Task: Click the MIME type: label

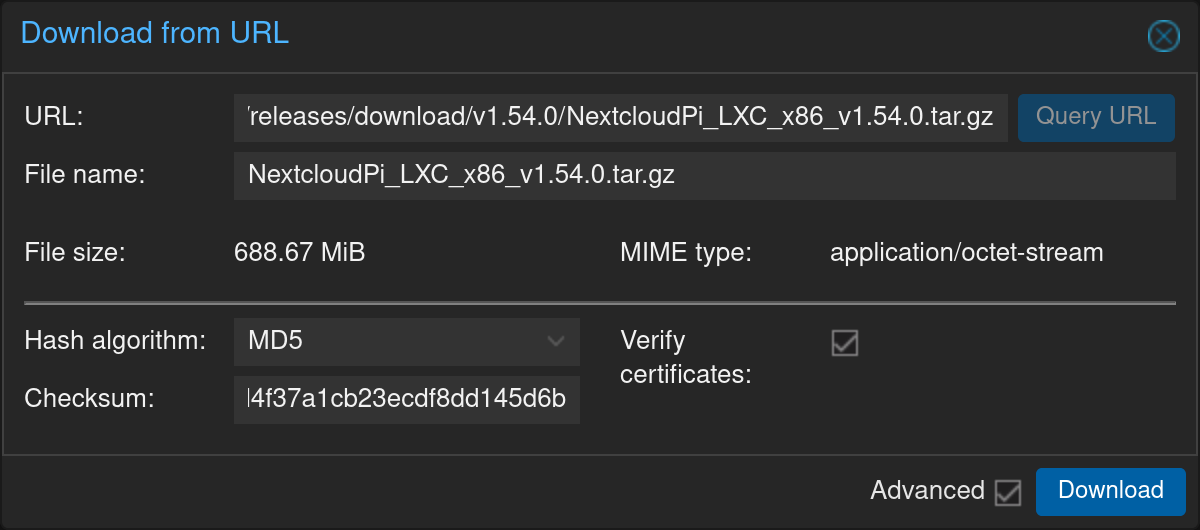Action: coord(686,253)
